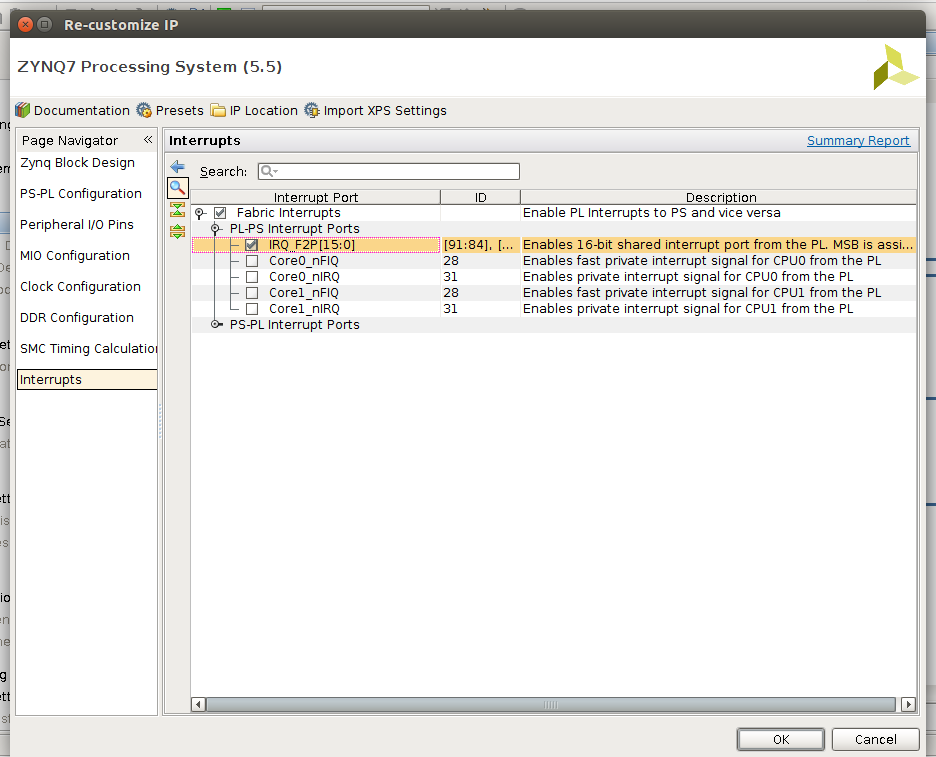Click the collapse all tree icon
The image size is (936, 757).
click(x=177, y=210)
